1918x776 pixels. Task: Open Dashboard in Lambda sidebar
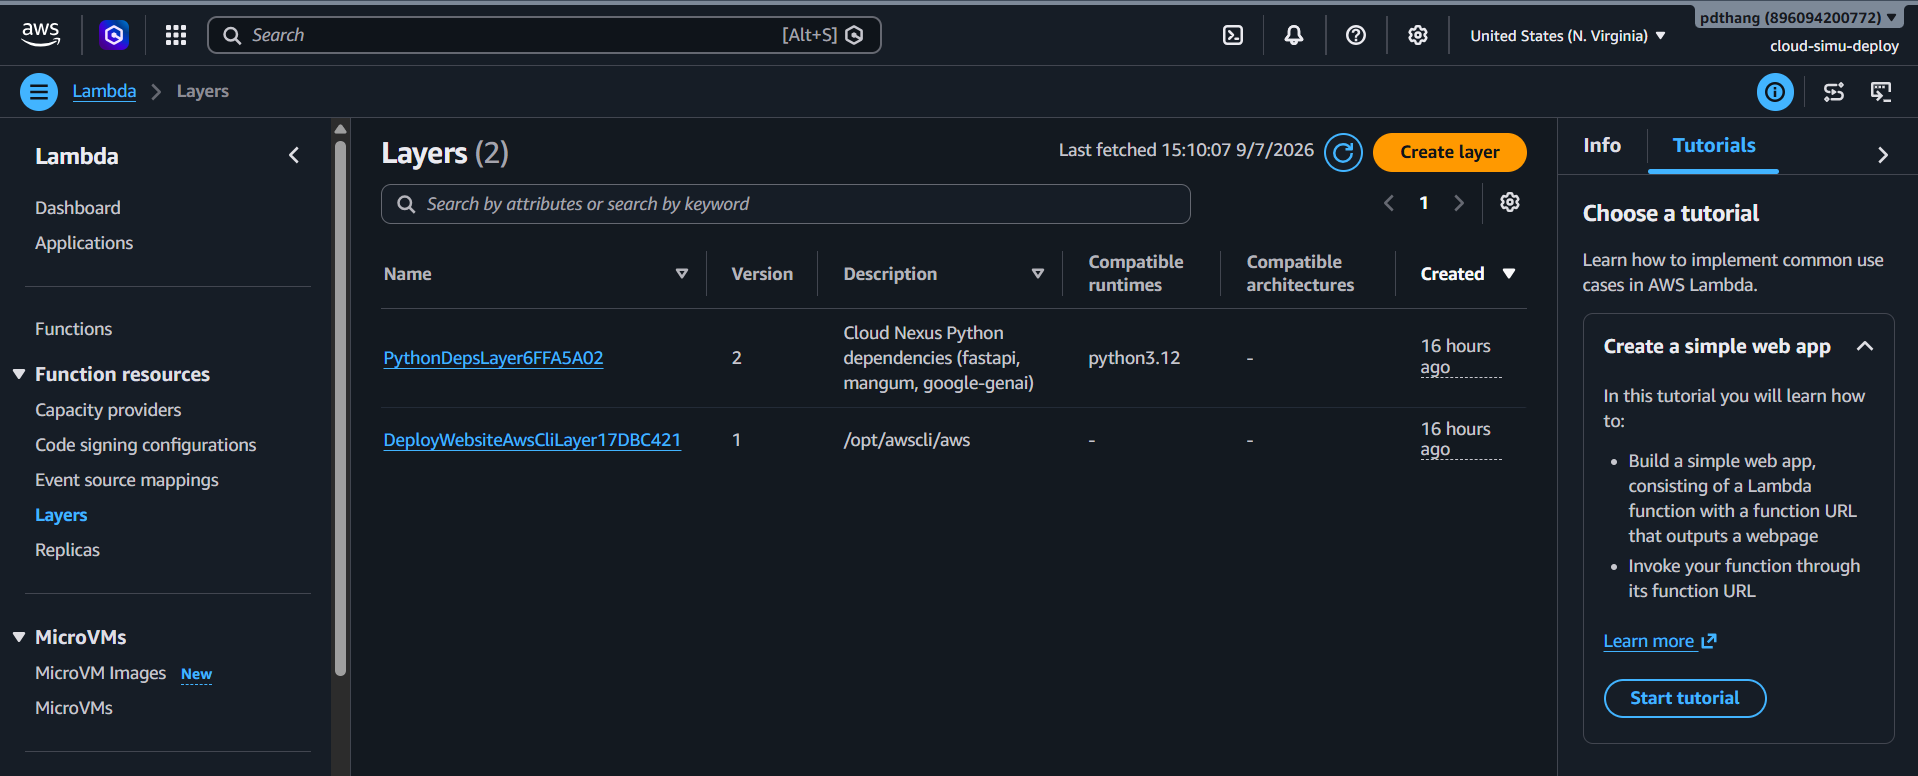point(78,208)
